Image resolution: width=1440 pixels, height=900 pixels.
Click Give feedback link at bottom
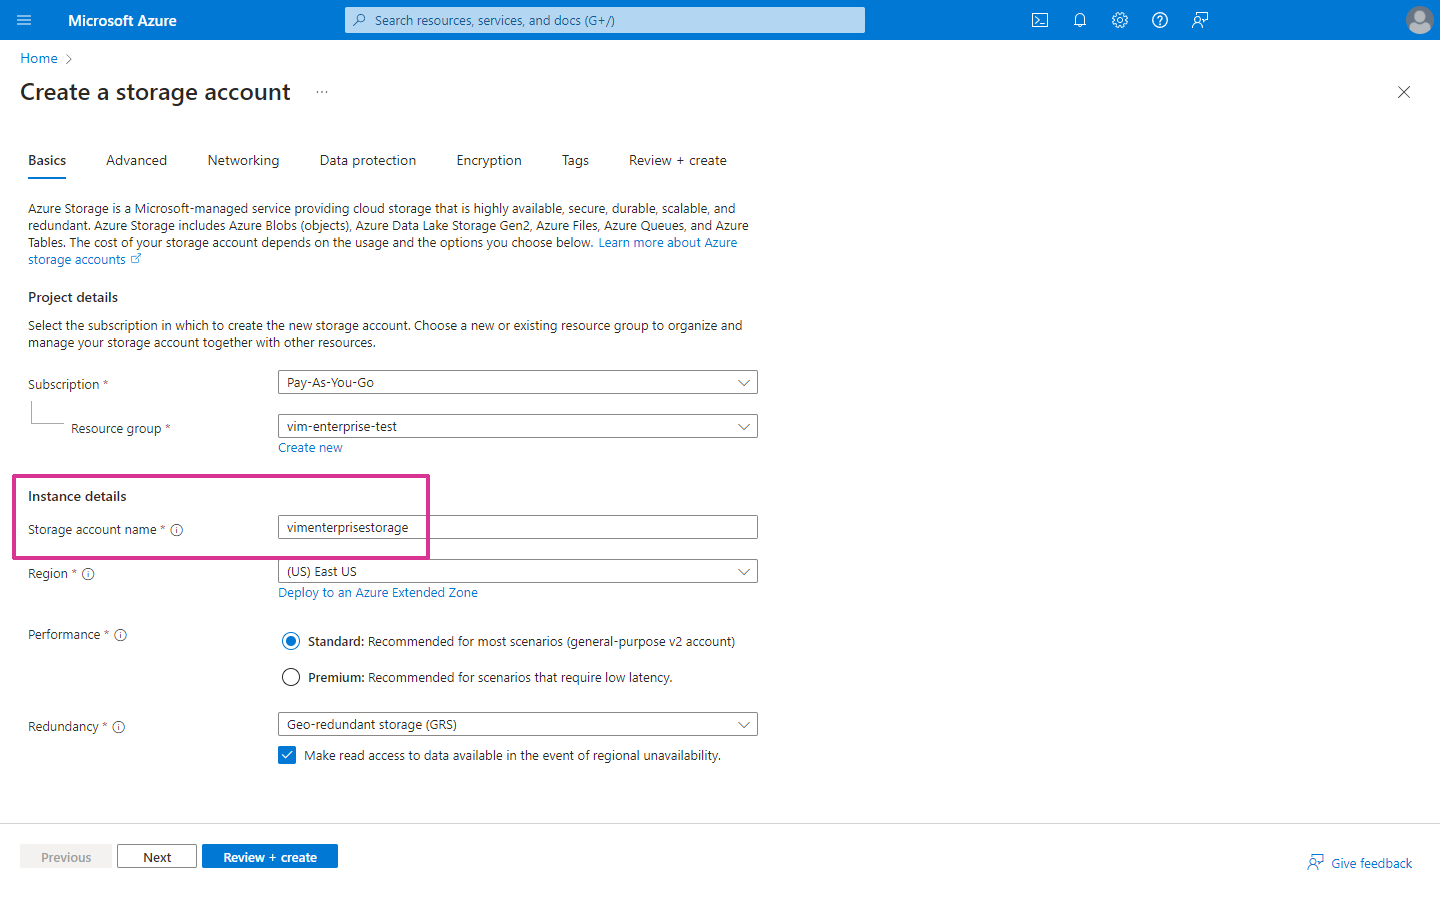point(1360,863)
